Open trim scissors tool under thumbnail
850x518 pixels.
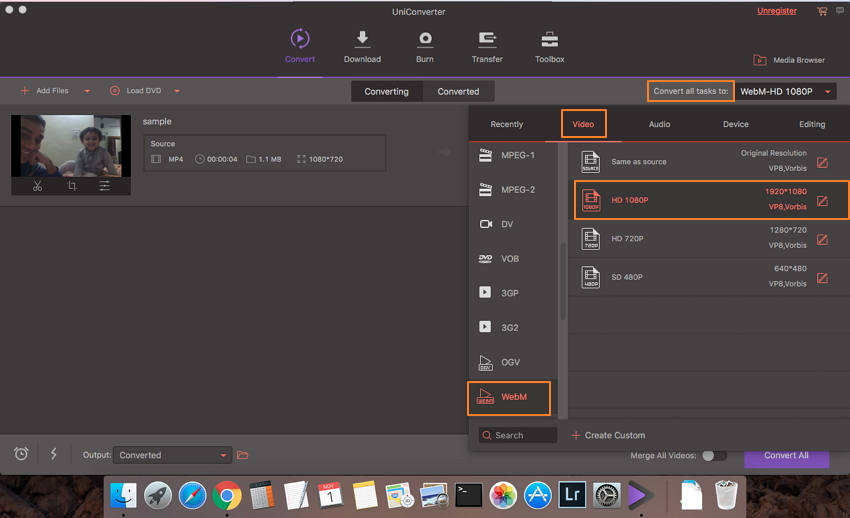[x=37, y=186]
